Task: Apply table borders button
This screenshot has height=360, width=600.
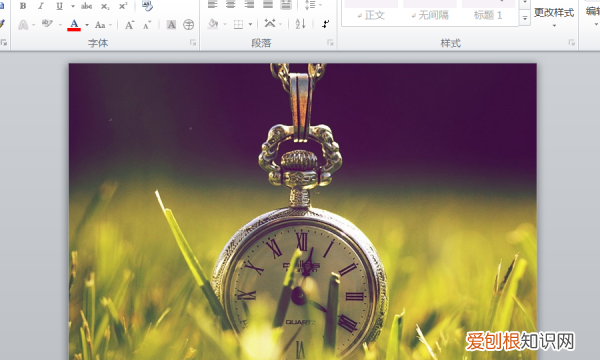Action: (x=238, y=25)
